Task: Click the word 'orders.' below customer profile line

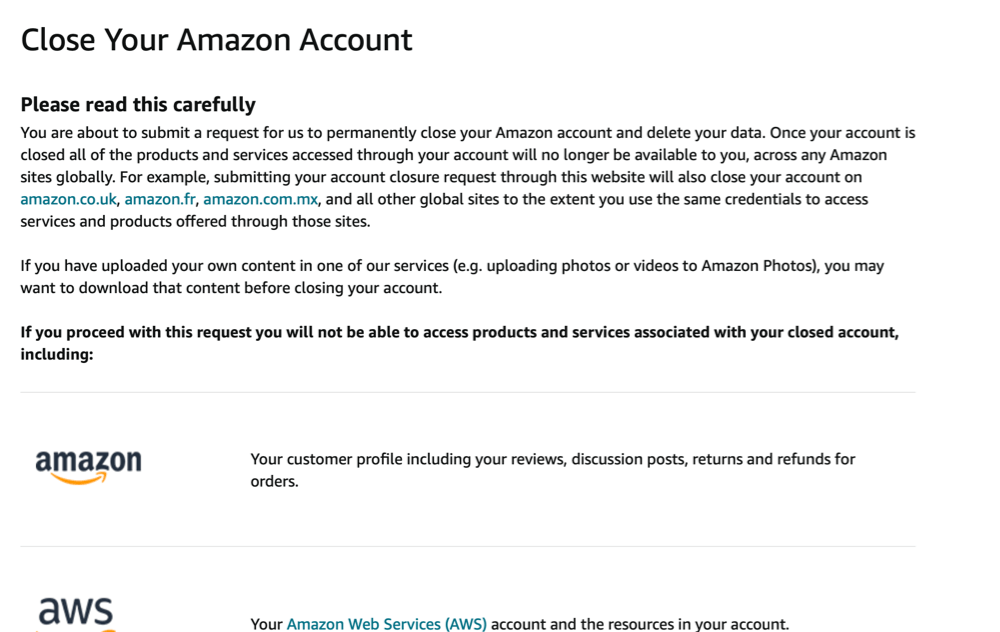Action: click(x=274, y=482)
